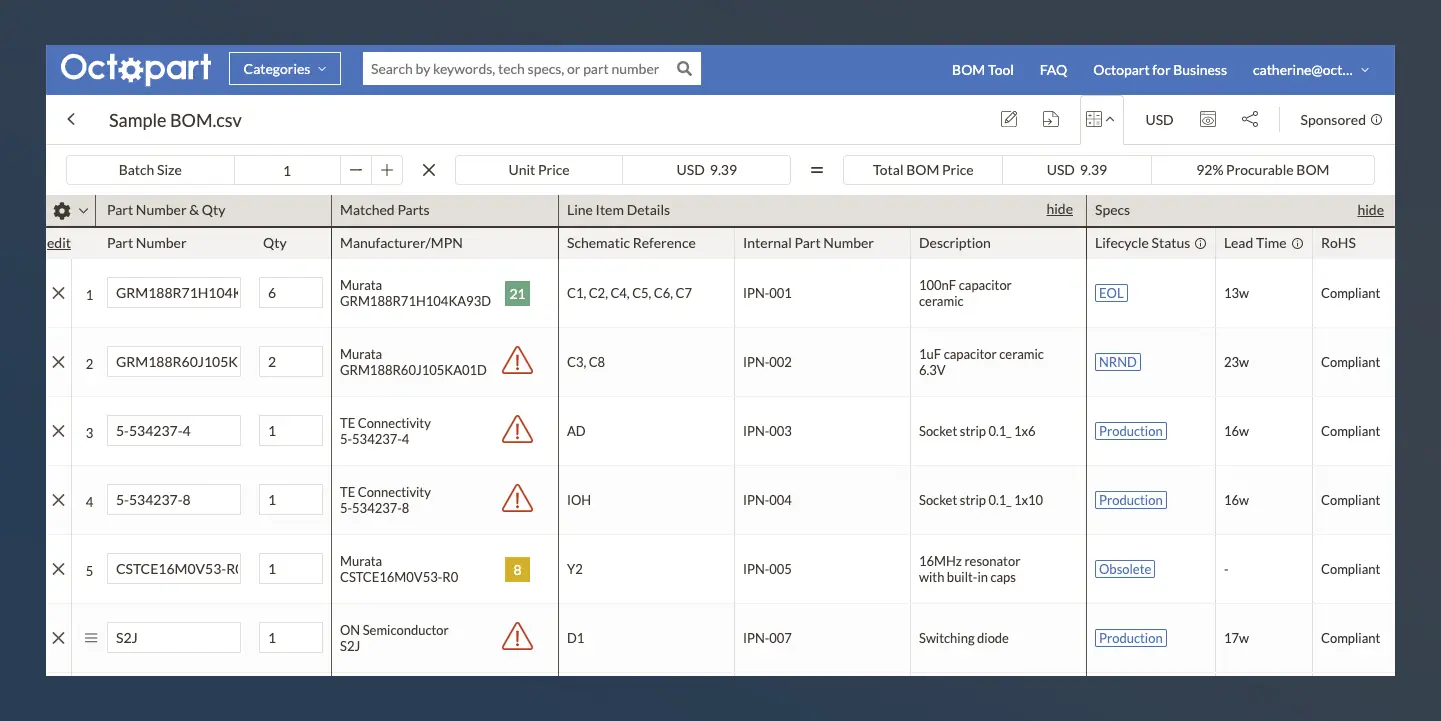The image size is (1441, 721).
Task: Click the edit BOM pencil icon
Action: click(x=1009, y=120)
